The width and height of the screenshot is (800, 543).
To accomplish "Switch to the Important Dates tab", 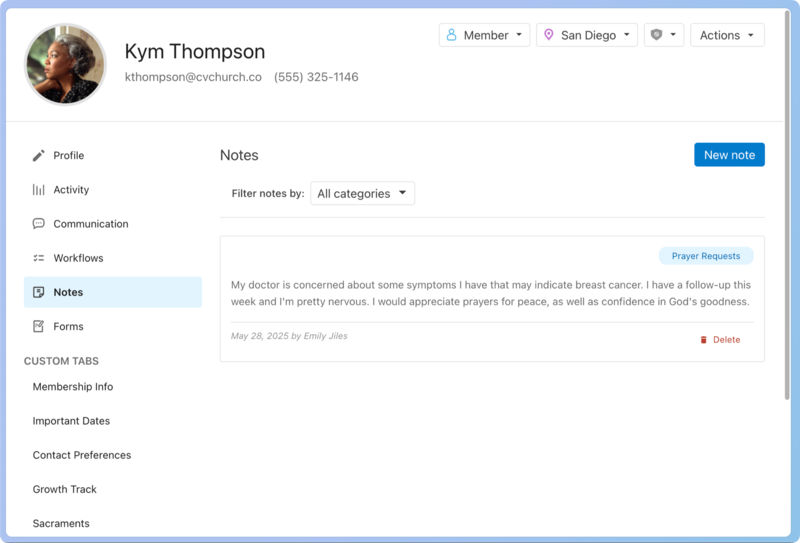I will (71, 421).
